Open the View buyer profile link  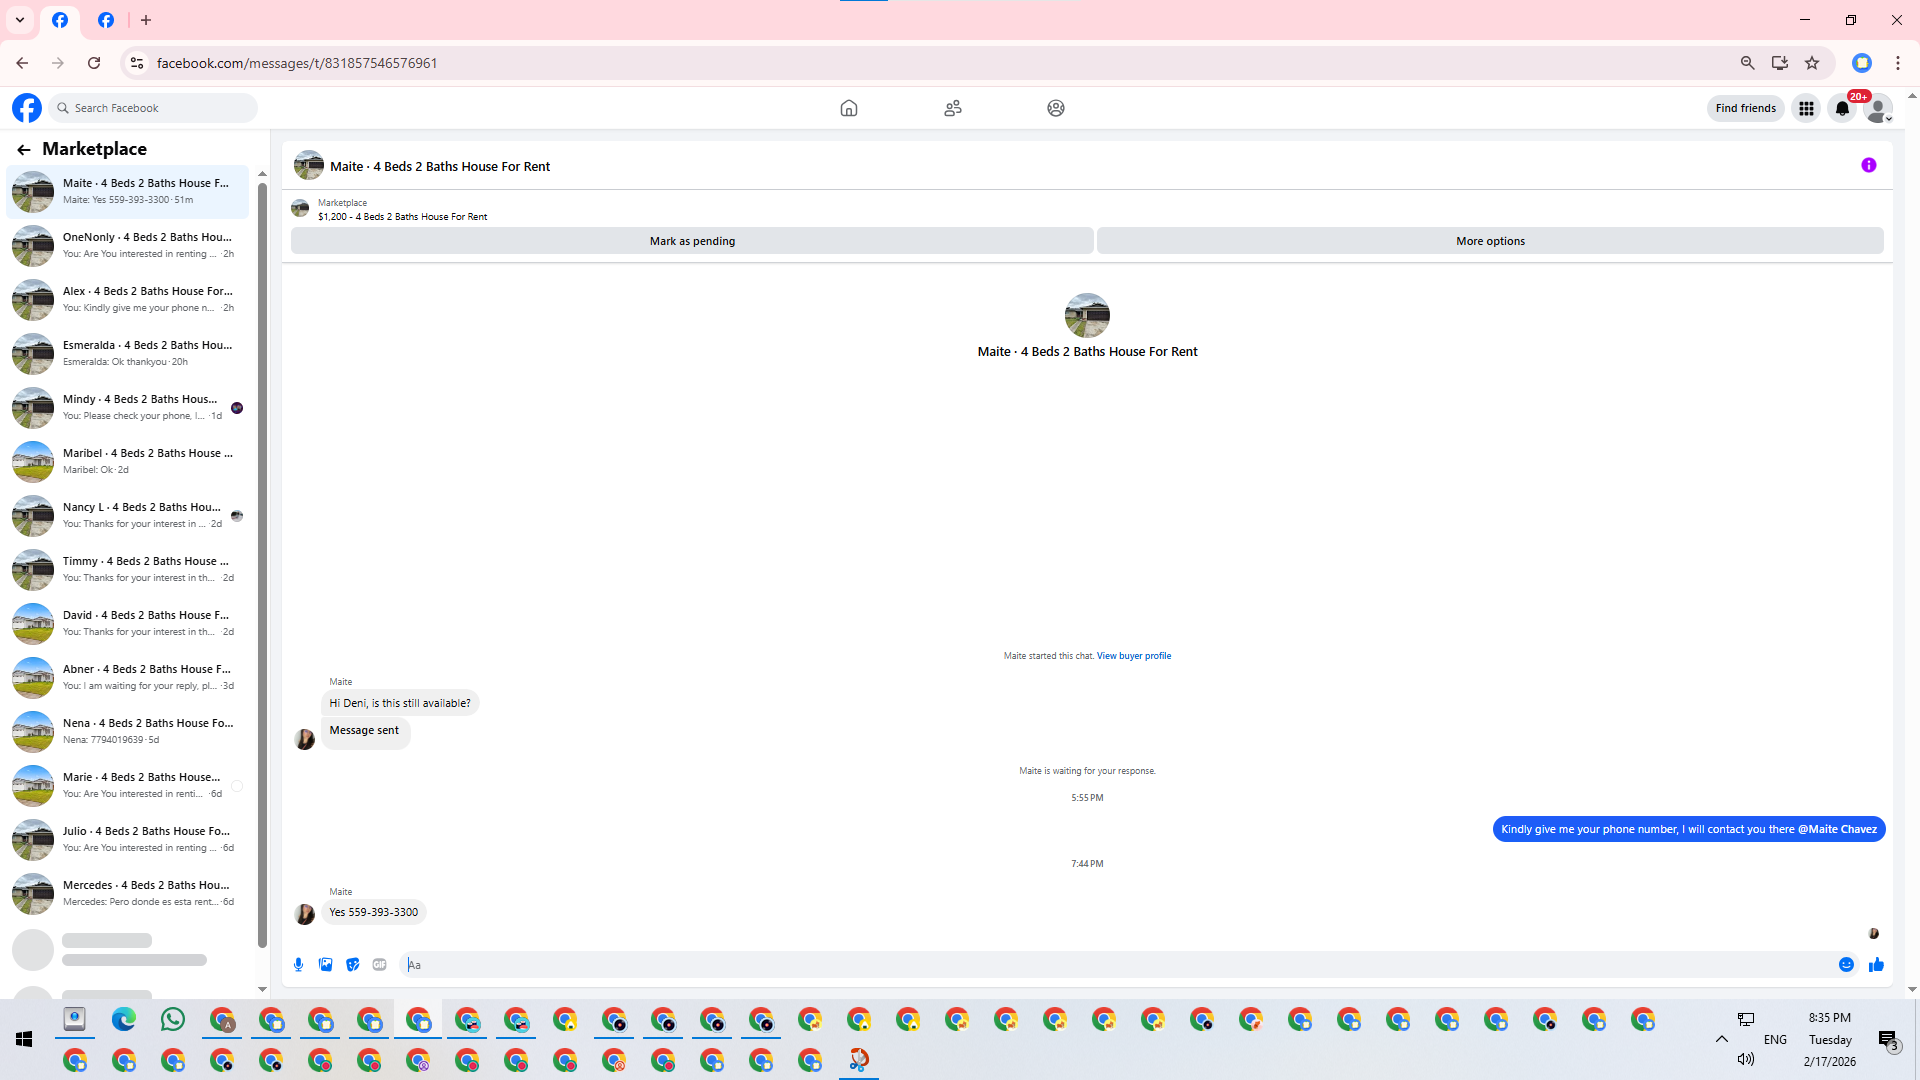coord(1133,656)
